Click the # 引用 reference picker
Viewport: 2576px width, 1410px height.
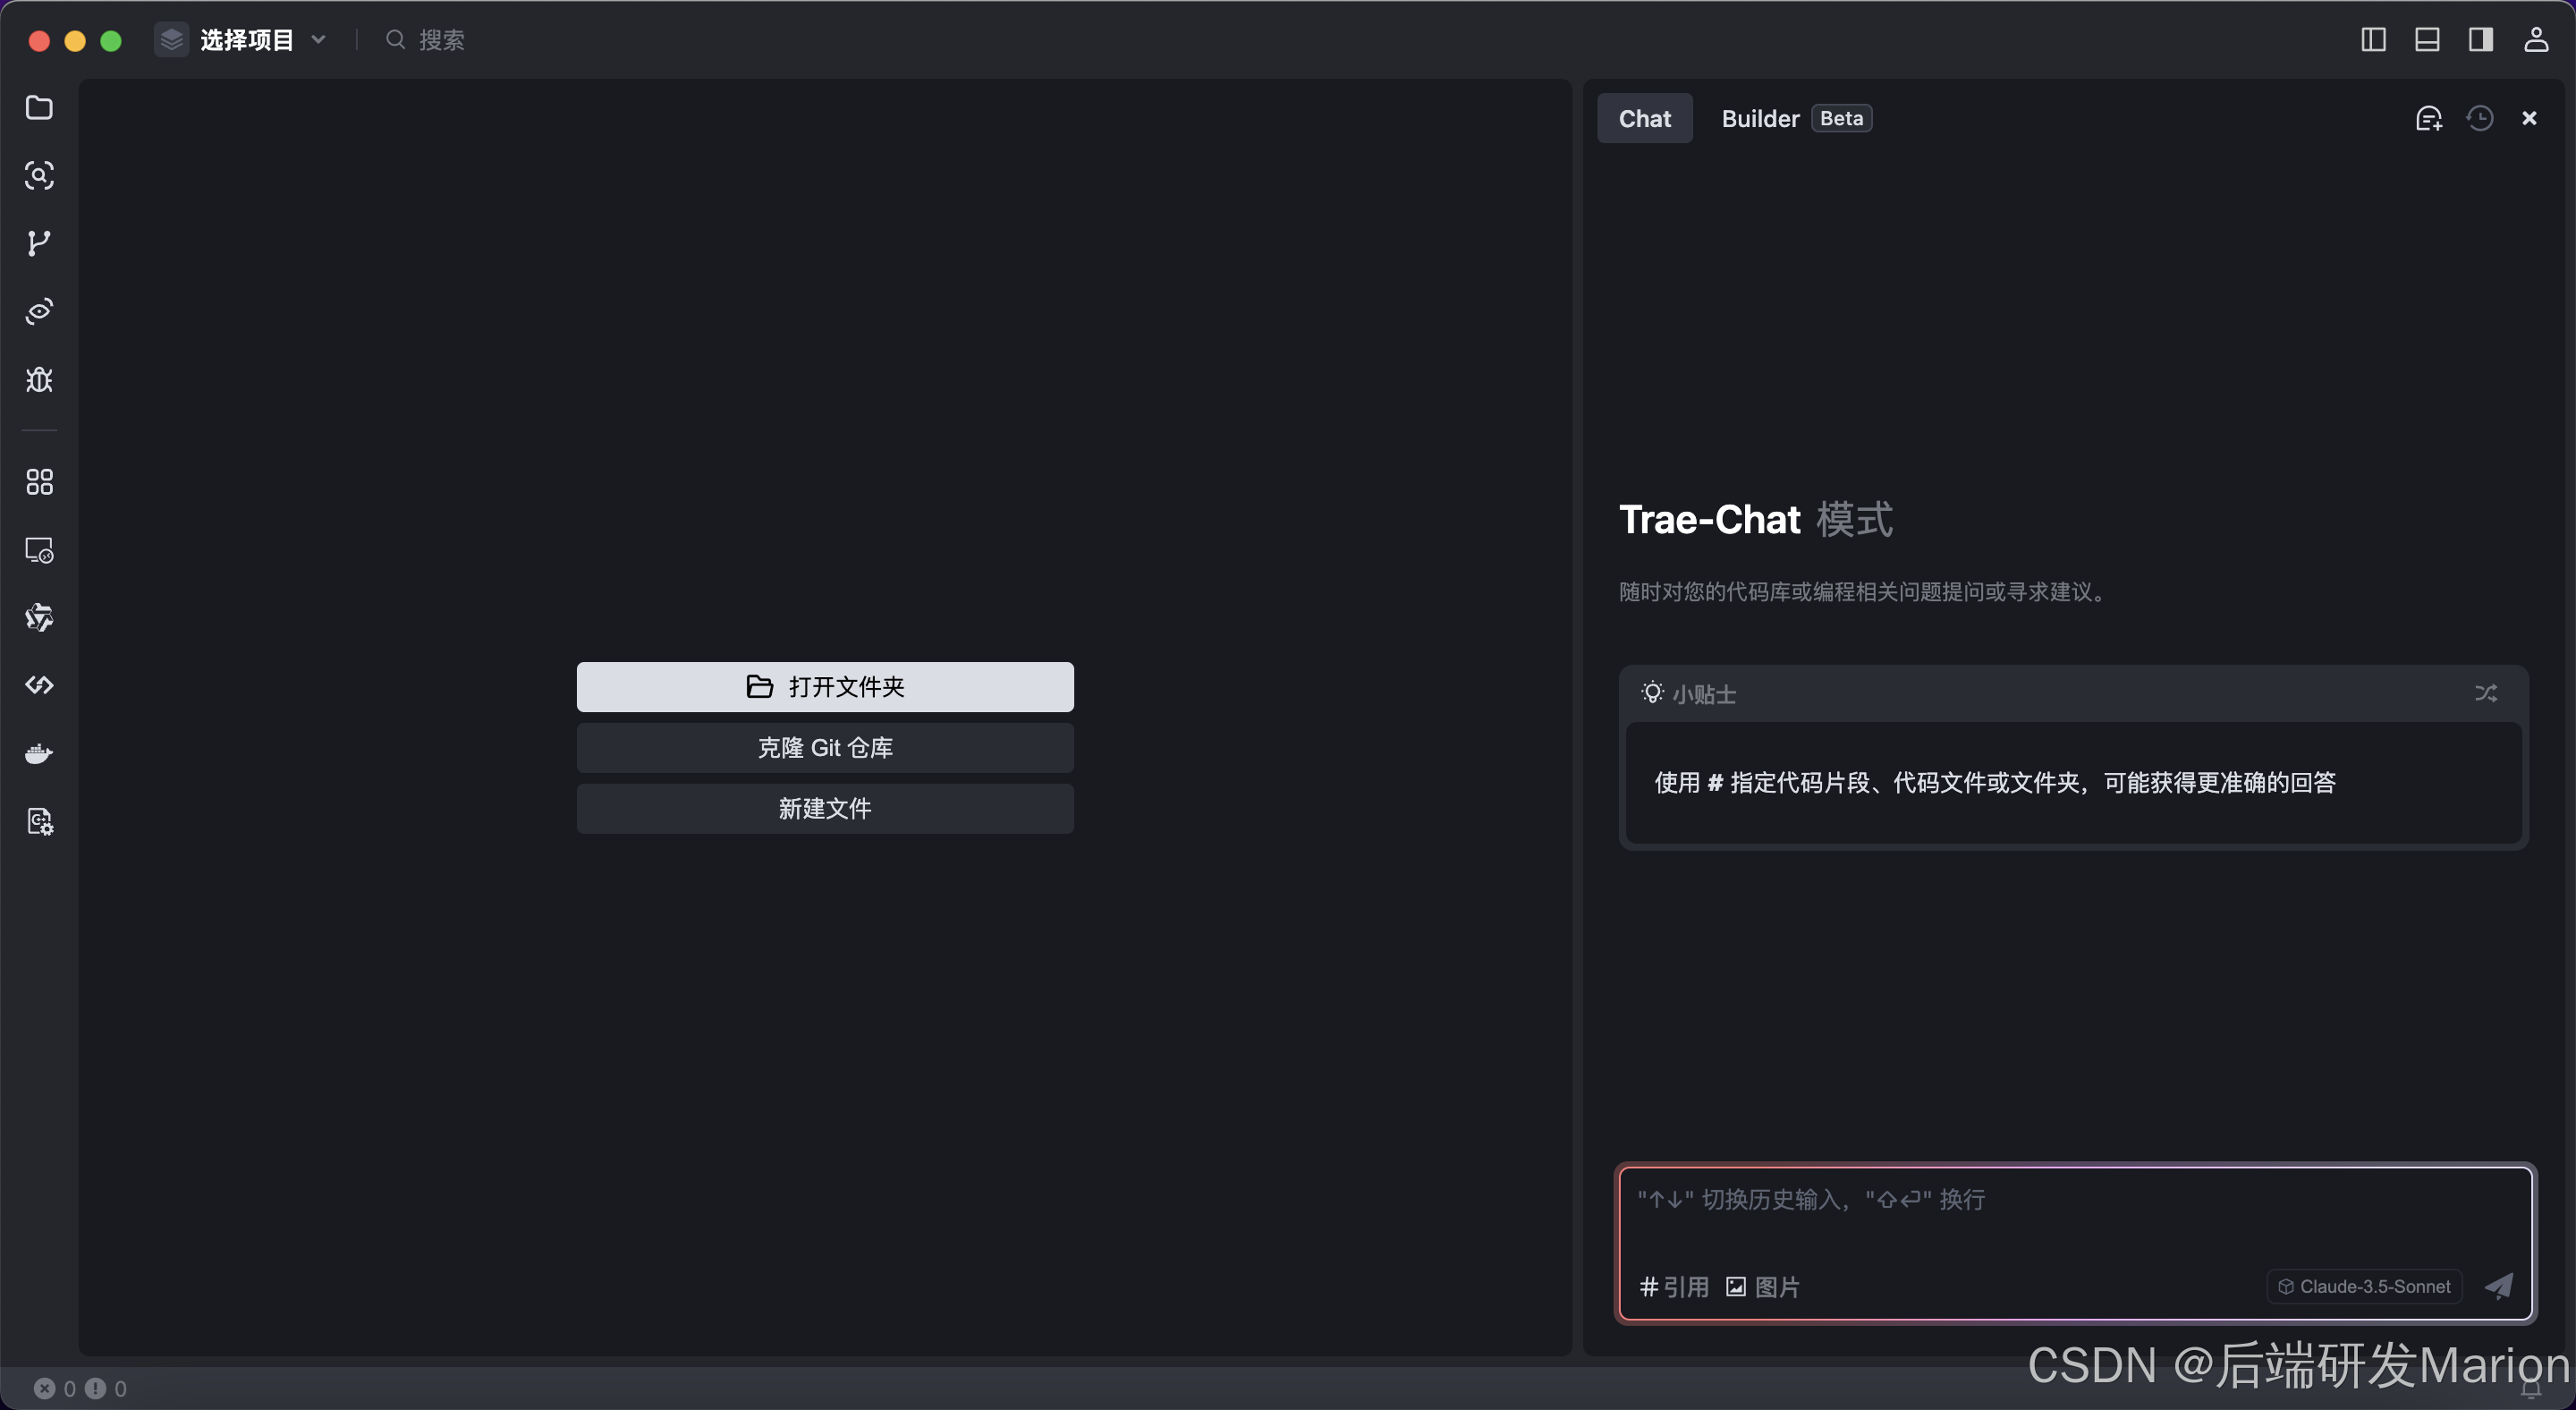tap(1673, 1287)
